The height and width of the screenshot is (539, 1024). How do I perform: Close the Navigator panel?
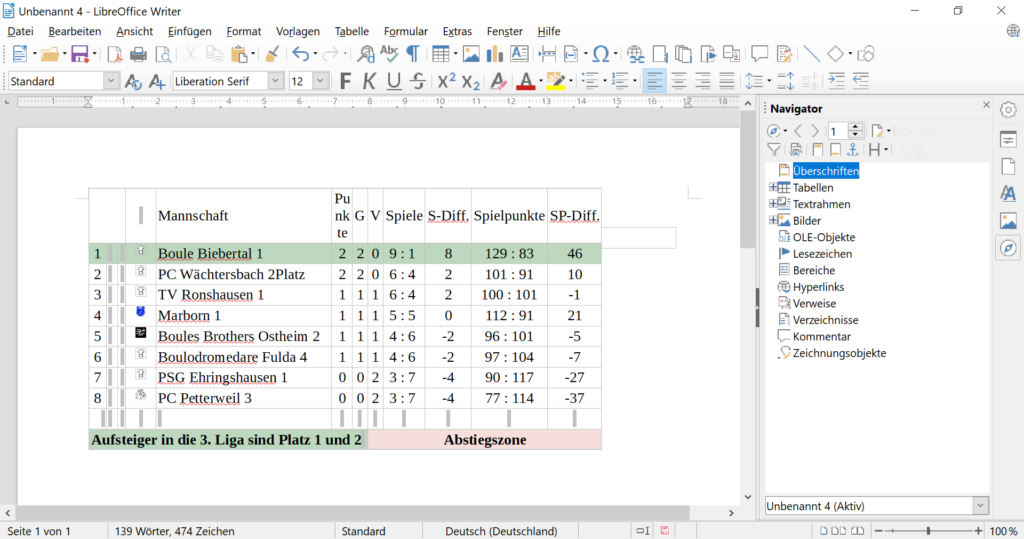(986, 105)
